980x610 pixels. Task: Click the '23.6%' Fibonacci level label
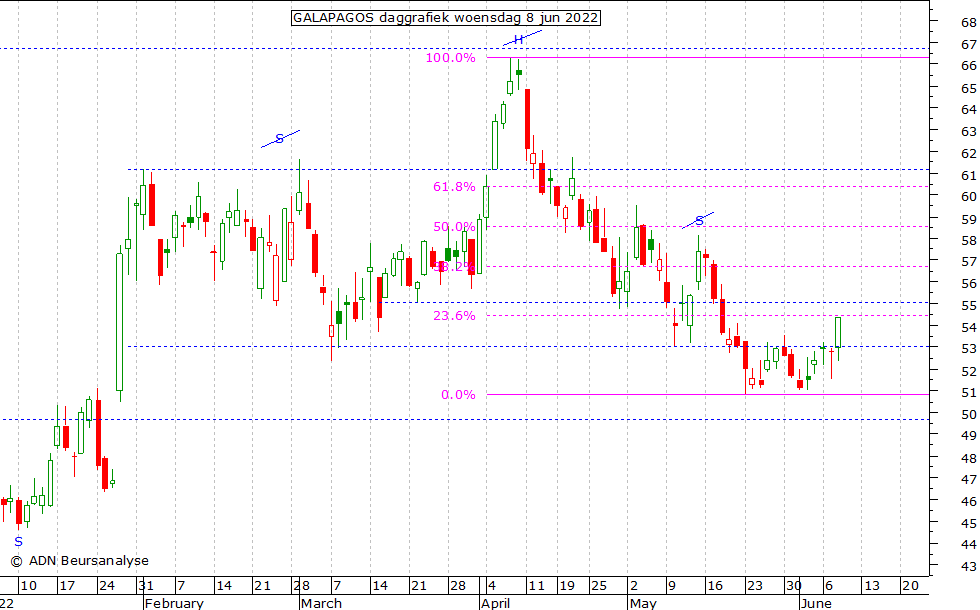click(454, 316)
